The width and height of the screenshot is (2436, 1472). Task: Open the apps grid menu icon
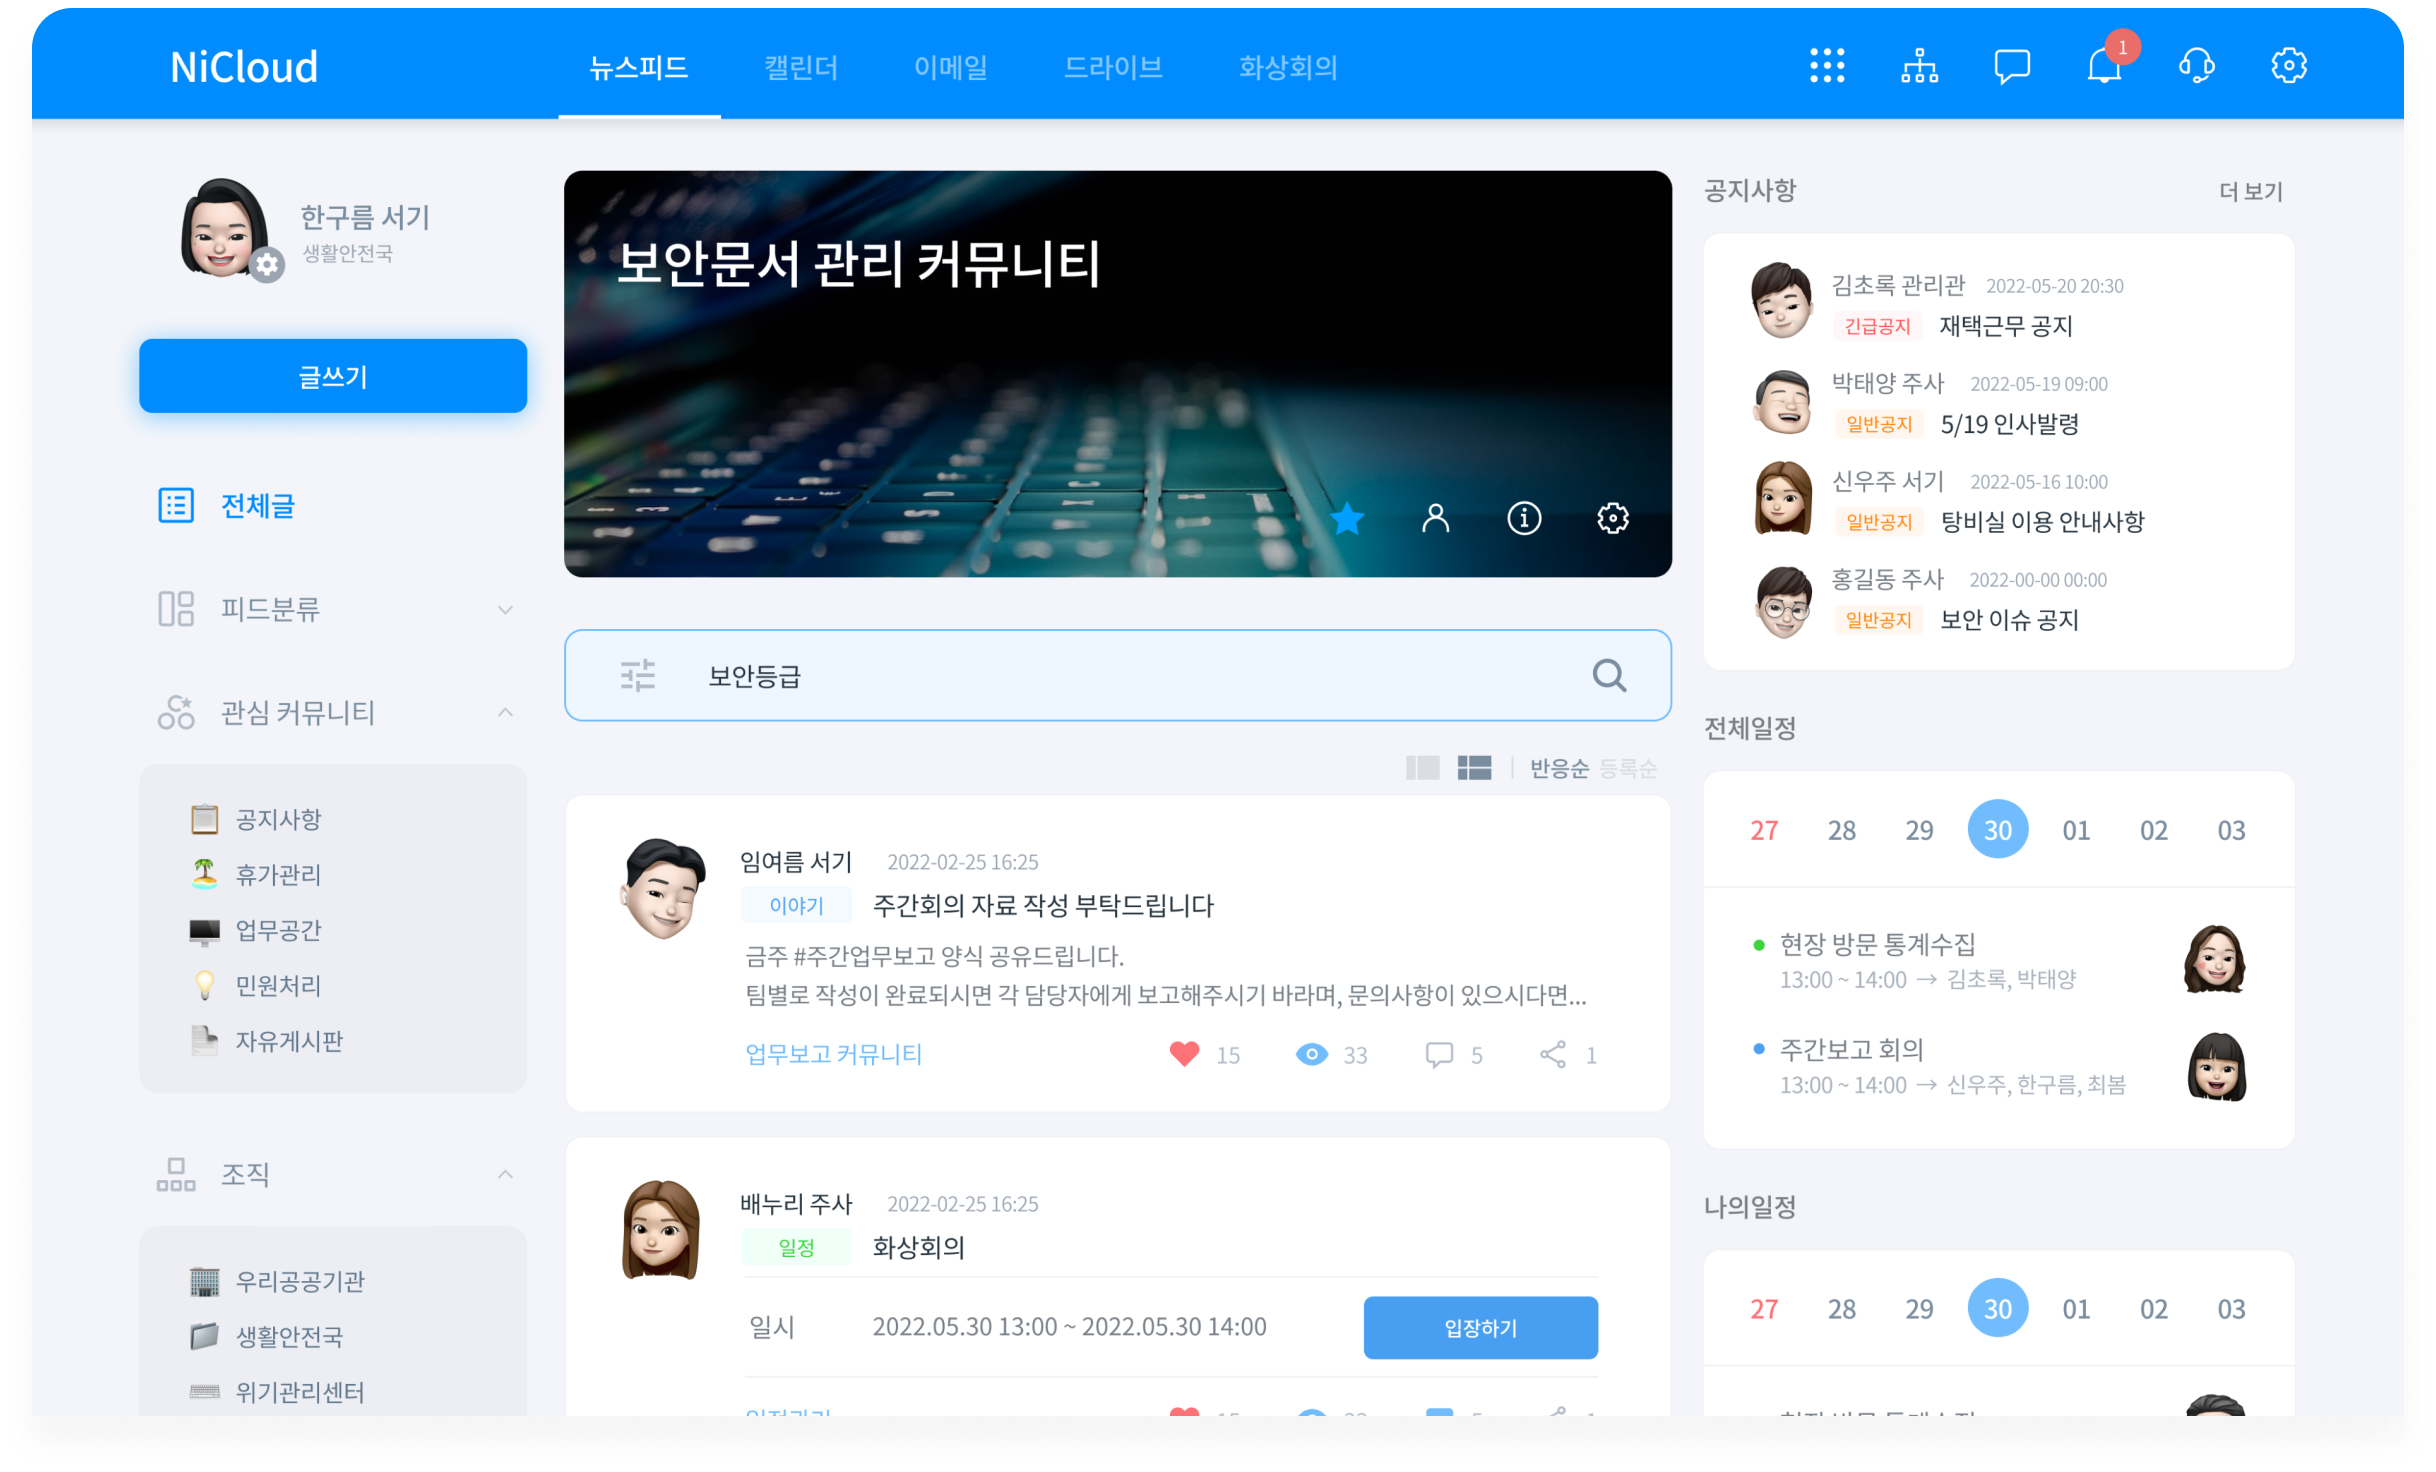click(x=1827, y=66)
